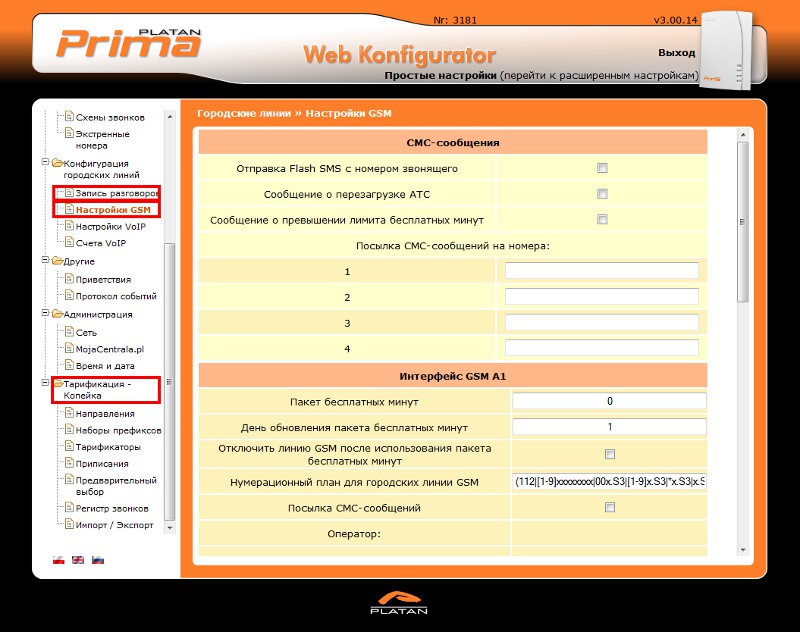This screenshot has height=632, width=800.
Task: Switch language with the British flag icon
Action: click(78, 560)
